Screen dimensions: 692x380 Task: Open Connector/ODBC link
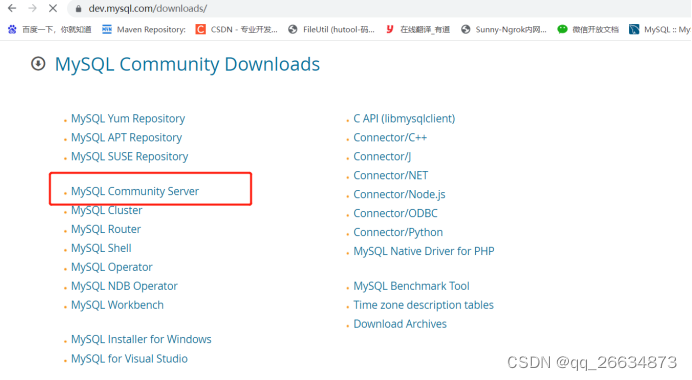[x=395, y=213]
